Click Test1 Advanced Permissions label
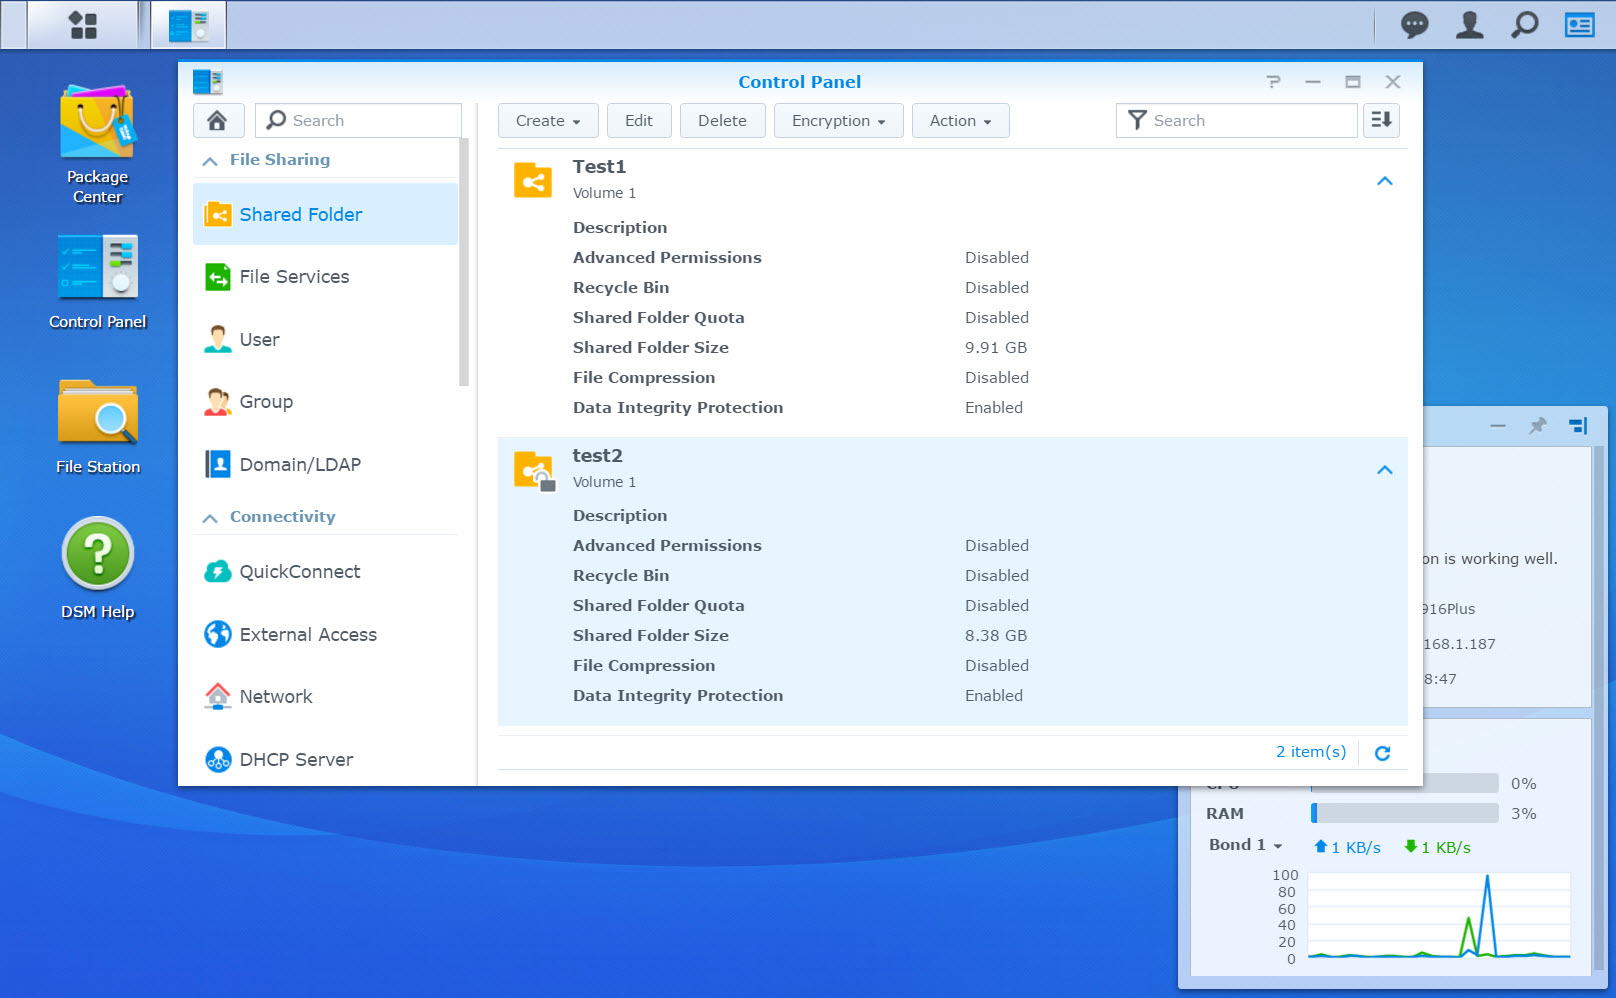1616x998 pixels. (x=667, y=258)
